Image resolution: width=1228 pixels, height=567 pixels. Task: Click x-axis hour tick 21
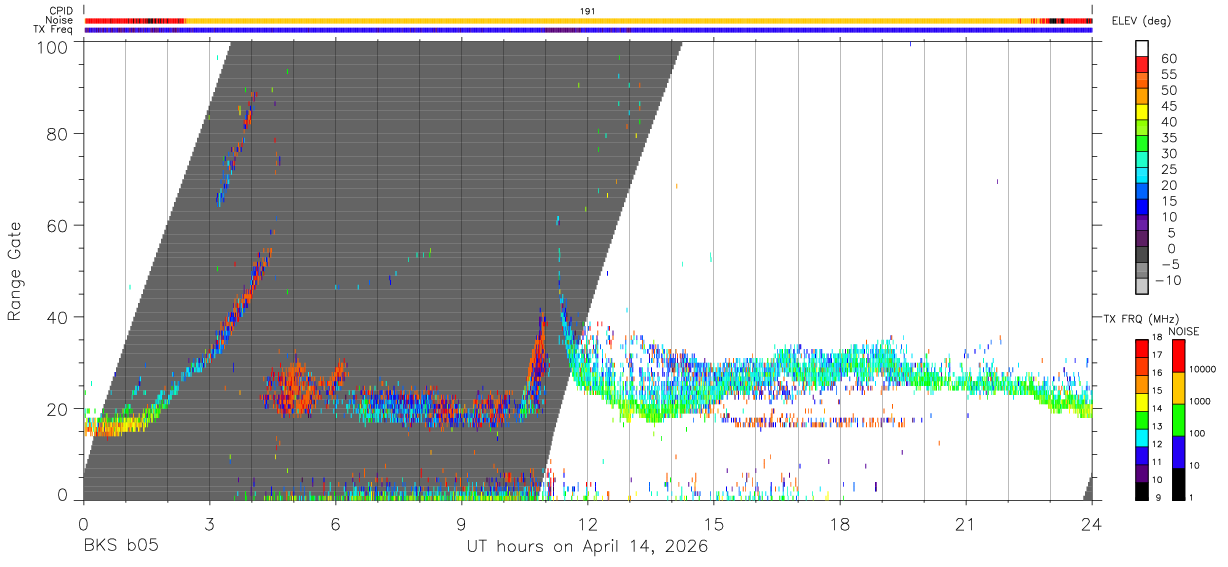[x=966, y=524]
